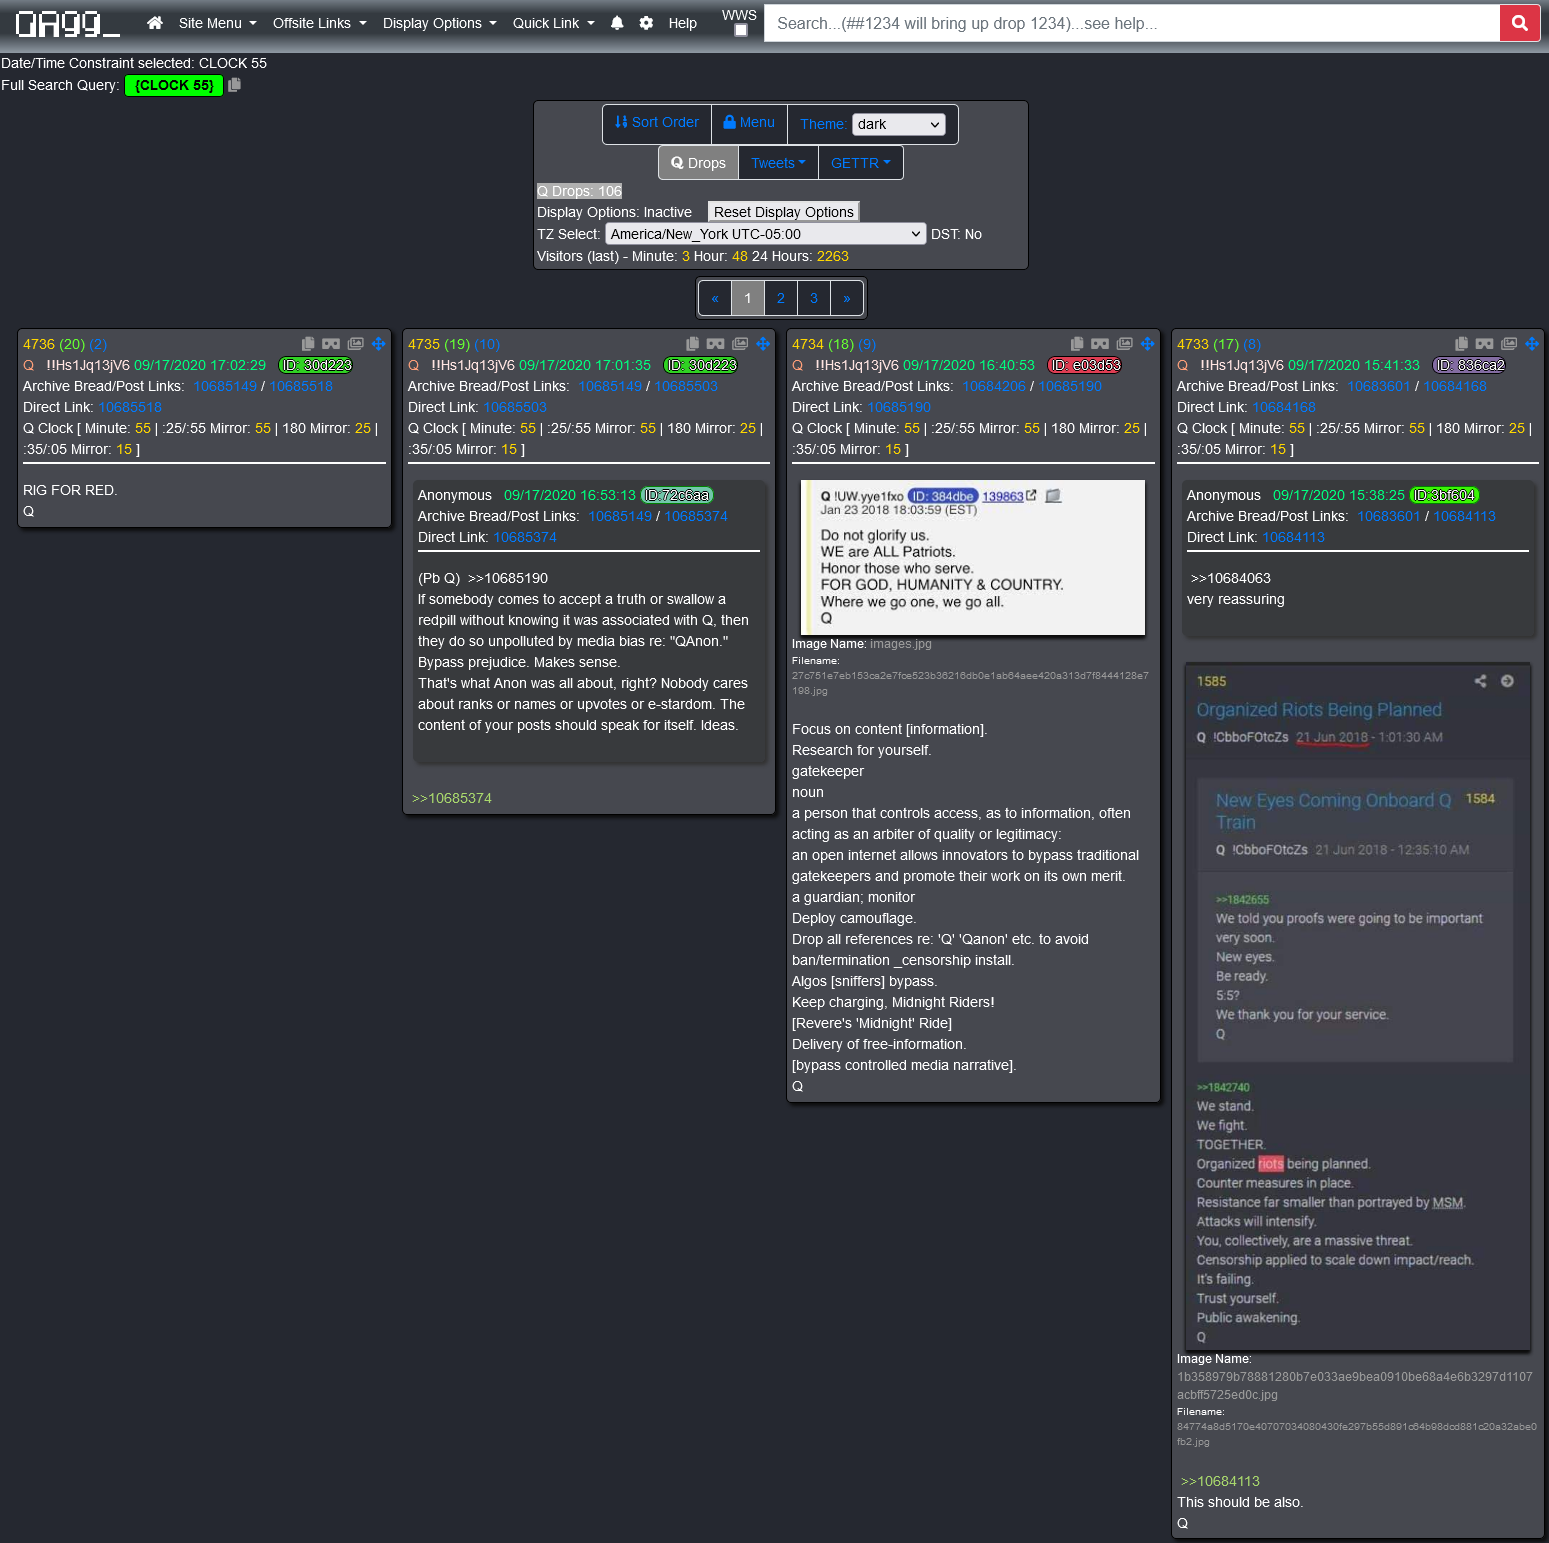
Task: Expand the Tweets dropdown
Action: (778, 163)
